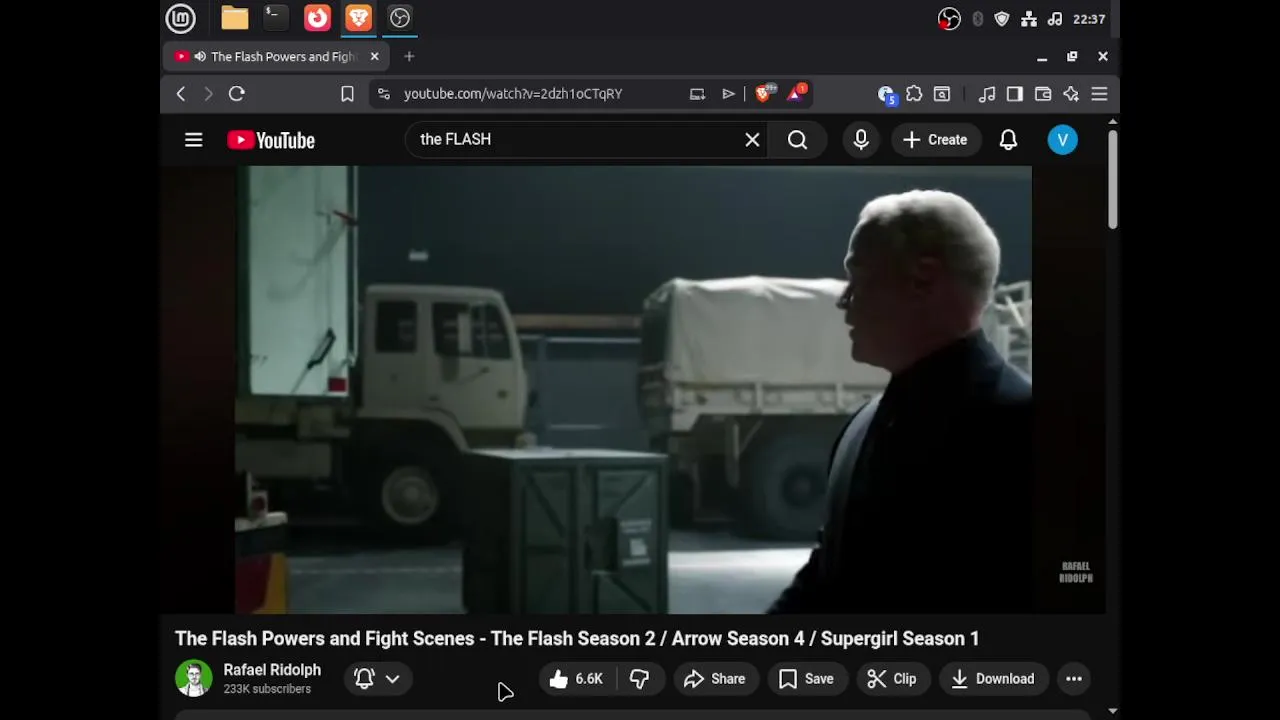The height and width of the screenshot is (720, 1280).
Task: Save video to a playlist
Action: coord(806,679)
